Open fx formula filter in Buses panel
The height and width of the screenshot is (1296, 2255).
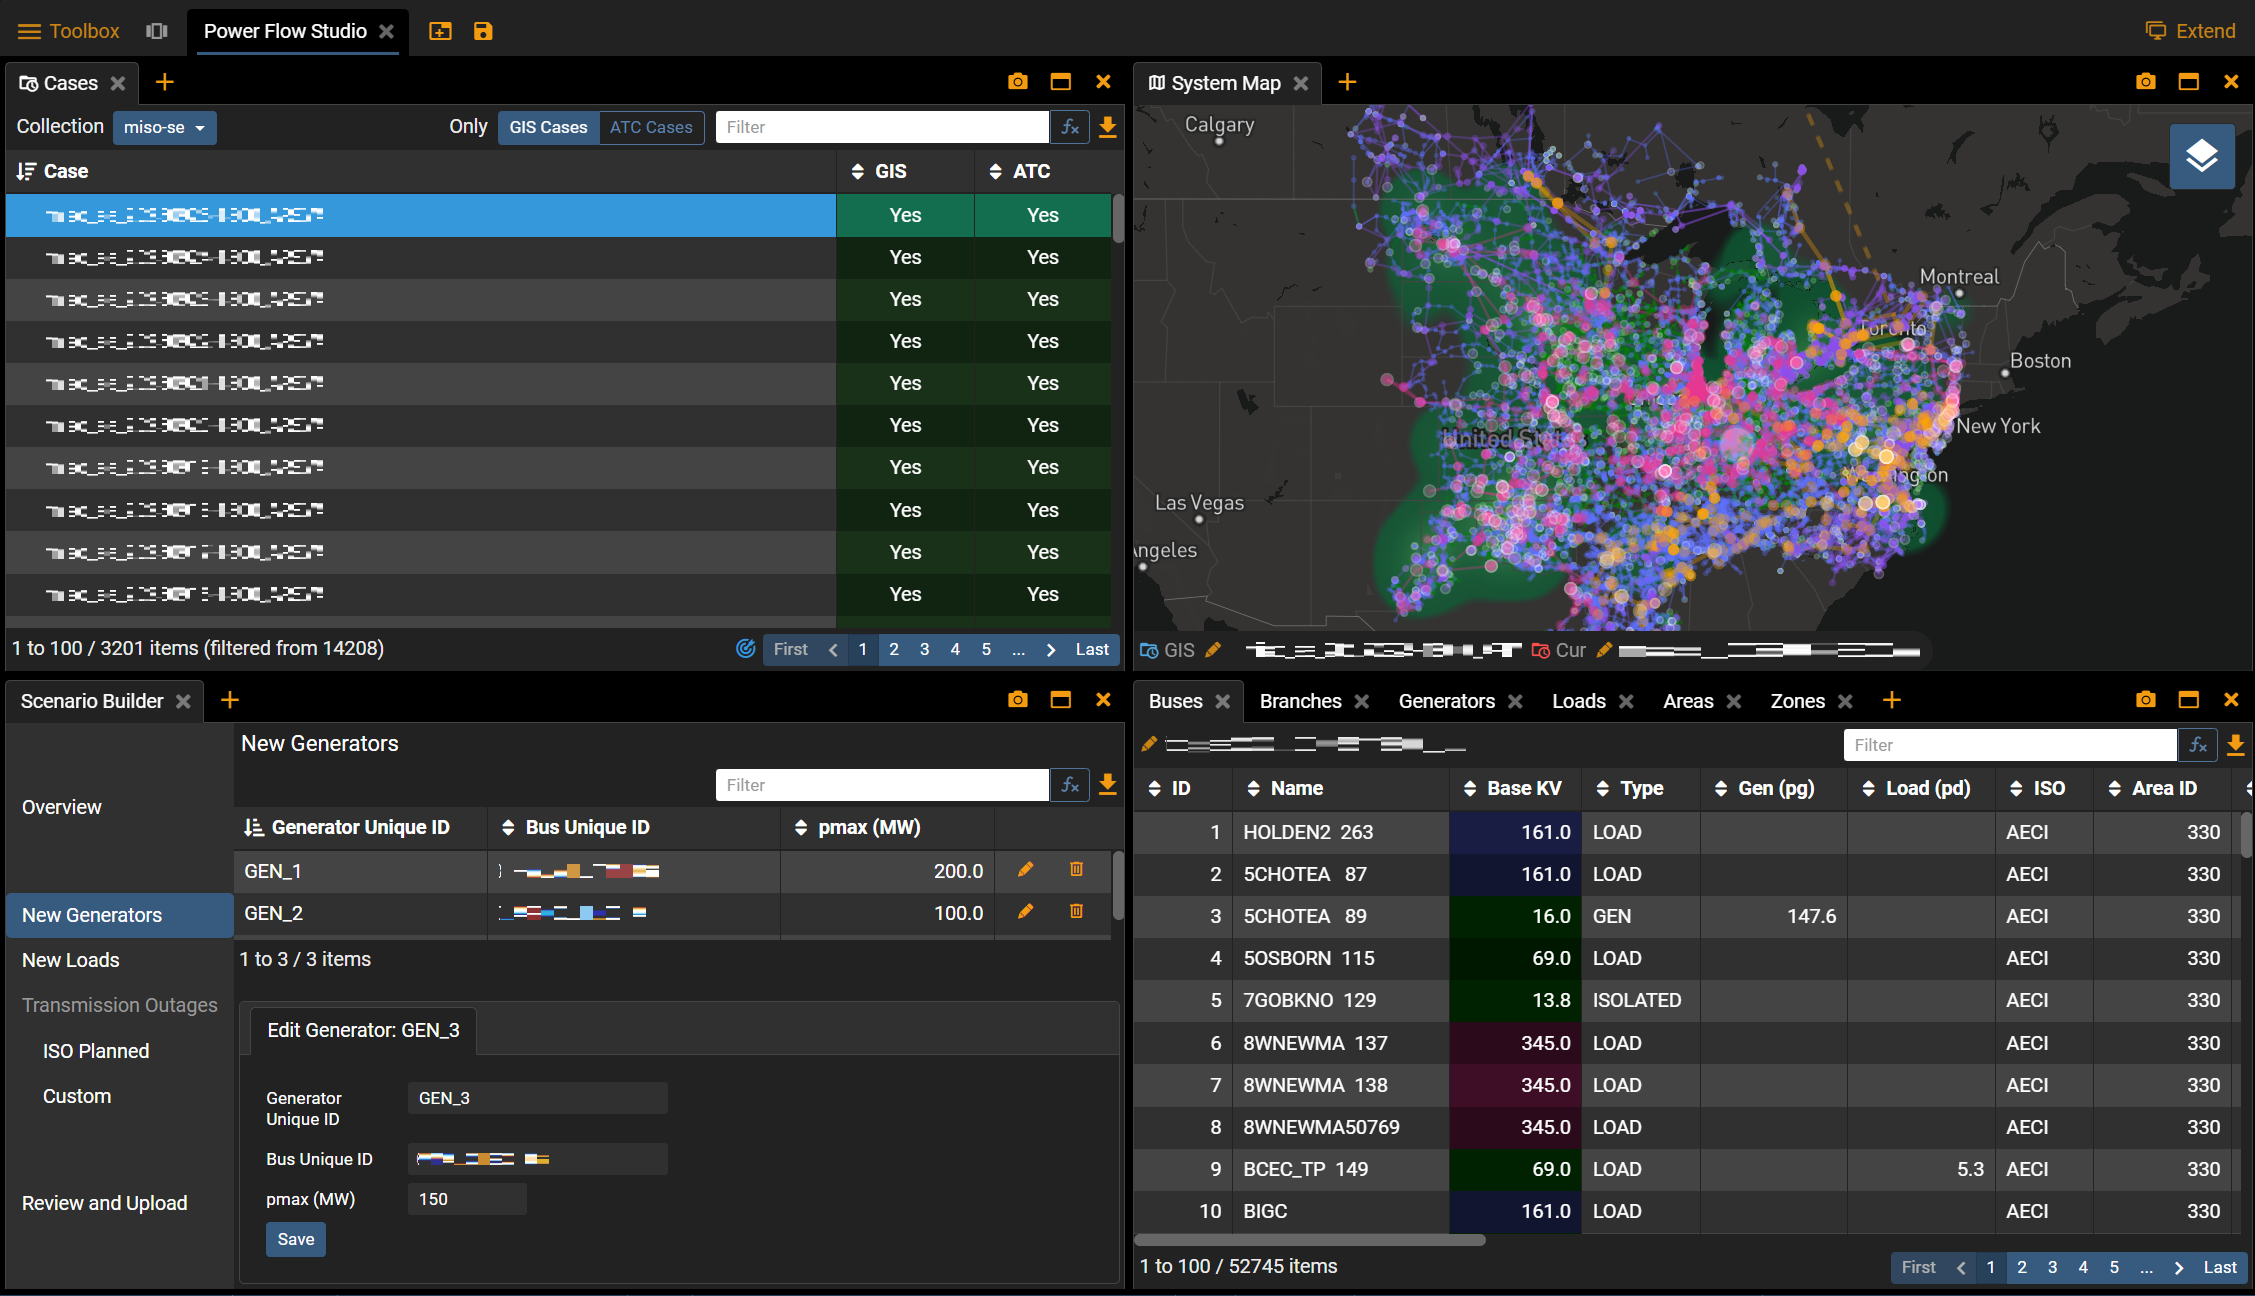[x=2198, y=745]
